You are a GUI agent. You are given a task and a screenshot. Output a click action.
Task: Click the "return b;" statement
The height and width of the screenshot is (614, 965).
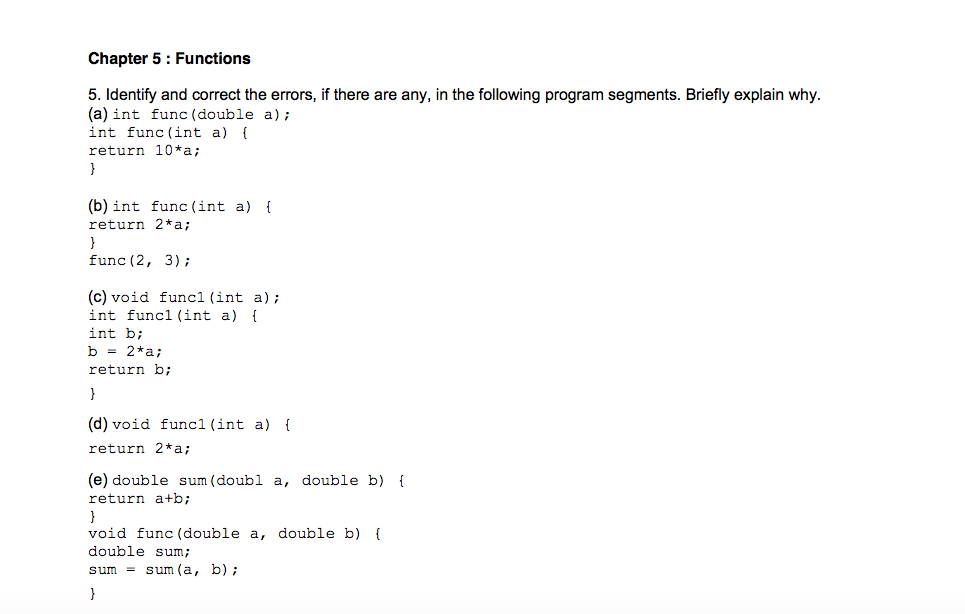pos(130,369)
